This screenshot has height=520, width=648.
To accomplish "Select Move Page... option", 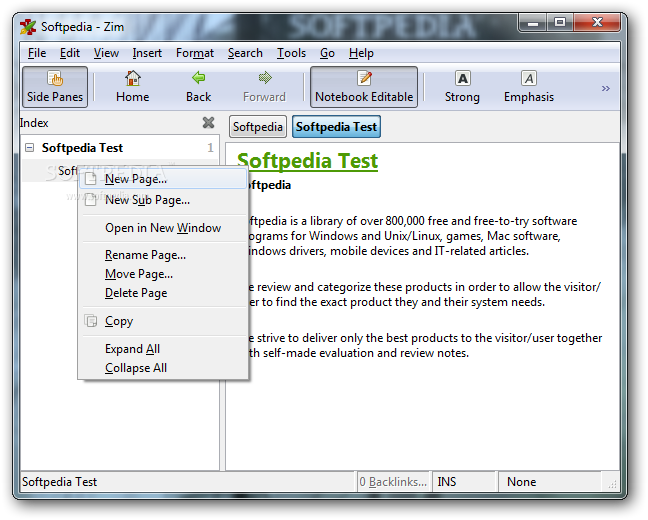I will pos(164,274).
